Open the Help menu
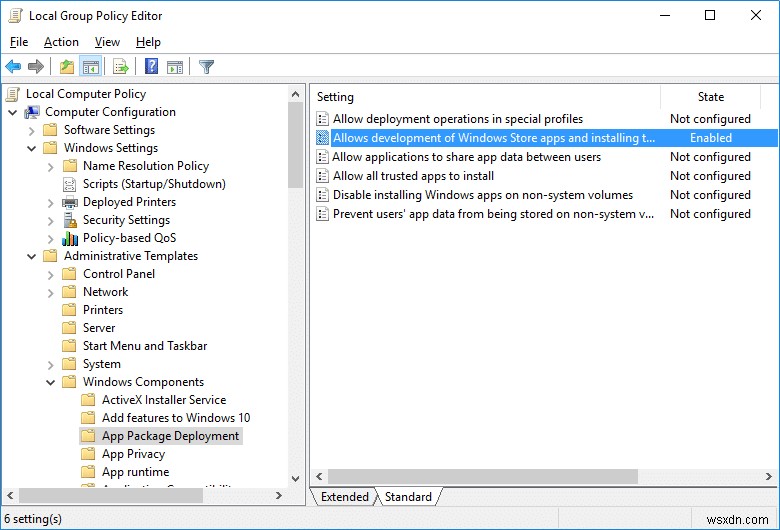Viewport: 780px width, 530px height. pos(148,42)
